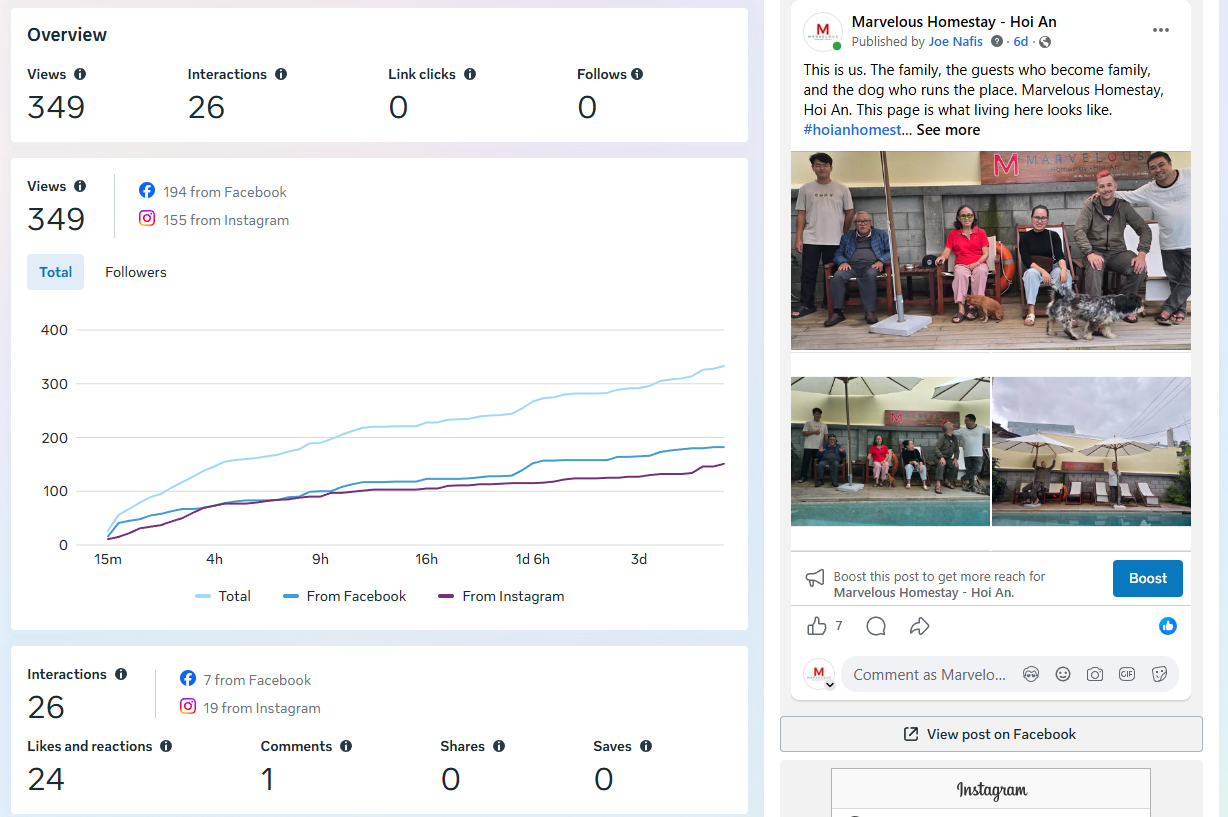Click the Marvelous Homestay page avatar in post header
Viewport: 1228px width, 817px height.
[x=823, y=32]
